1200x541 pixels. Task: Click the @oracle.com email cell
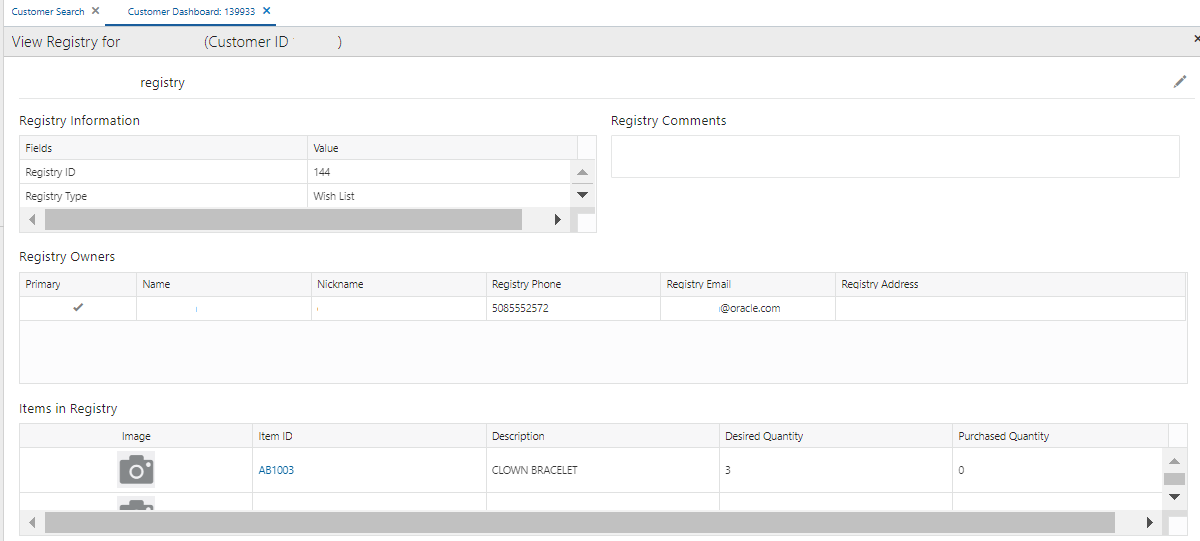748,308
